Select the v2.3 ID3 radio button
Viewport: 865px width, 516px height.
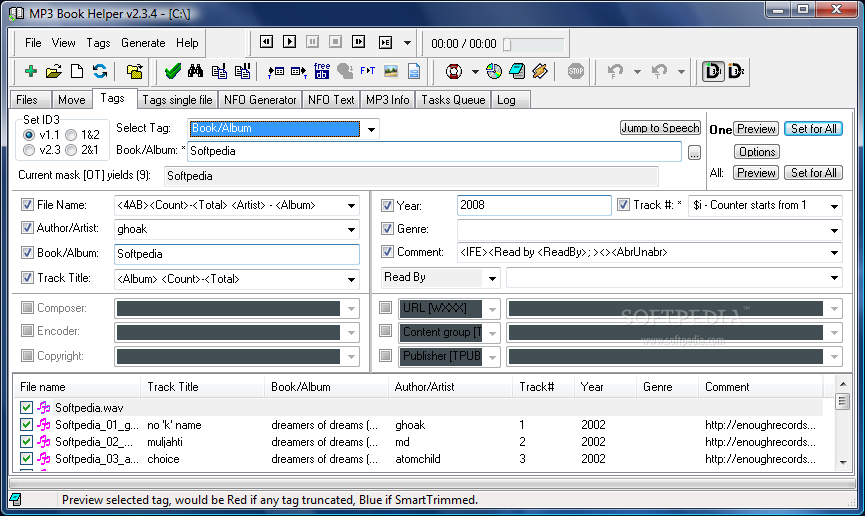[x=29, y=150]
